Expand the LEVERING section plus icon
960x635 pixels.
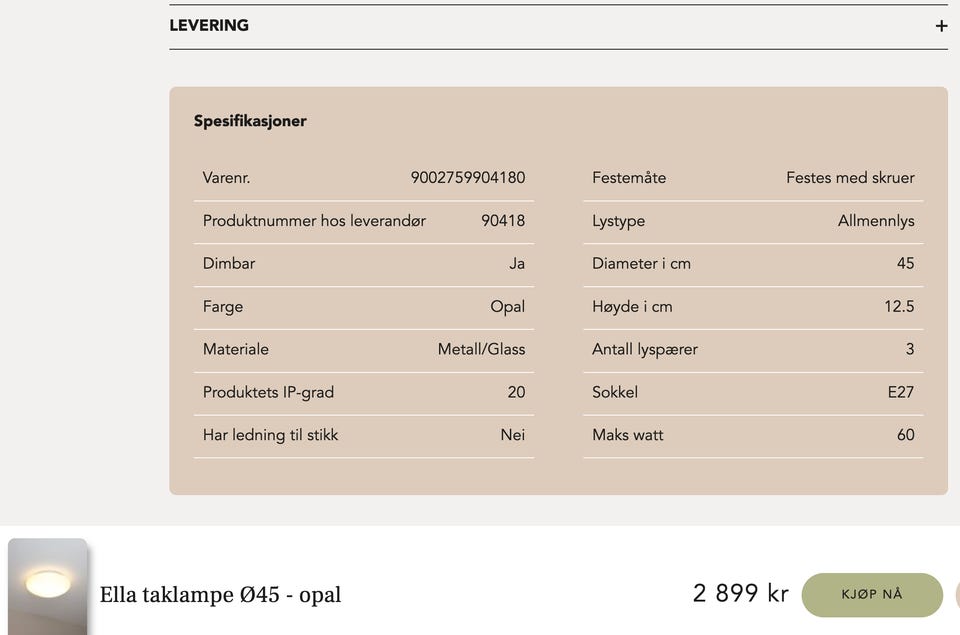click(x=941, y=26)
